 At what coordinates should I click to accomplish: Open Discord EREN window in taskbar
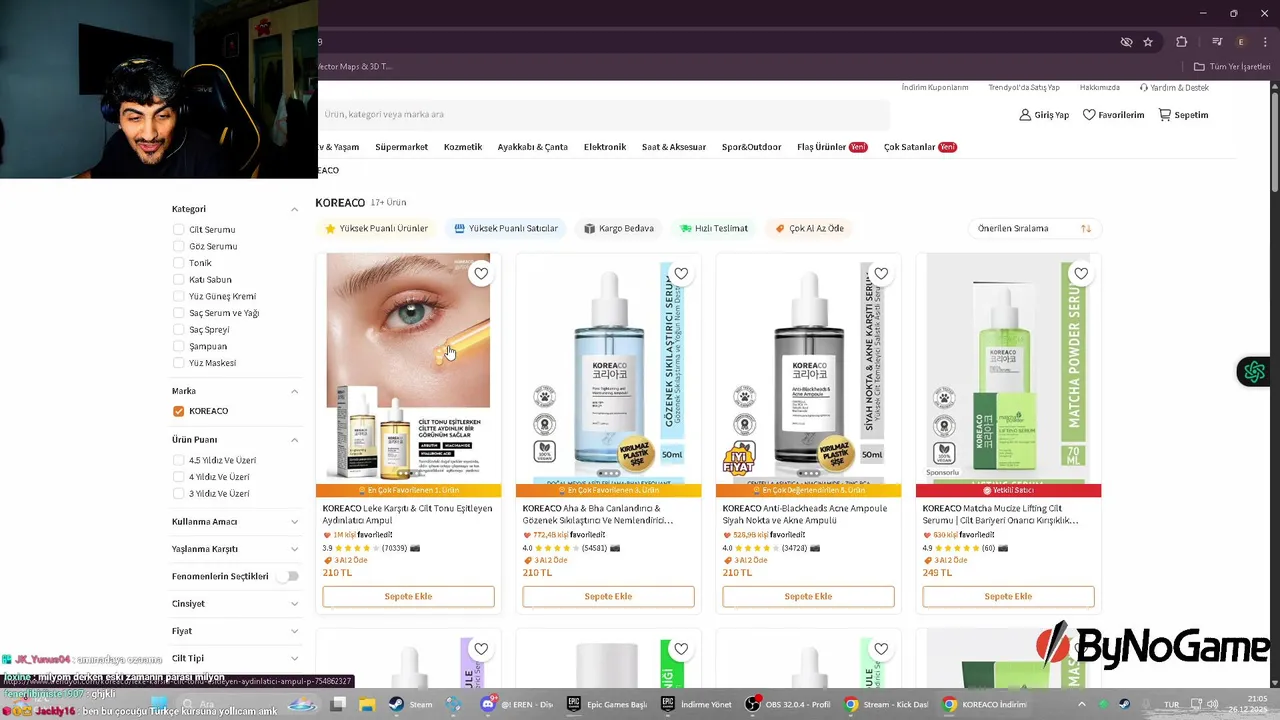(517, 704)
